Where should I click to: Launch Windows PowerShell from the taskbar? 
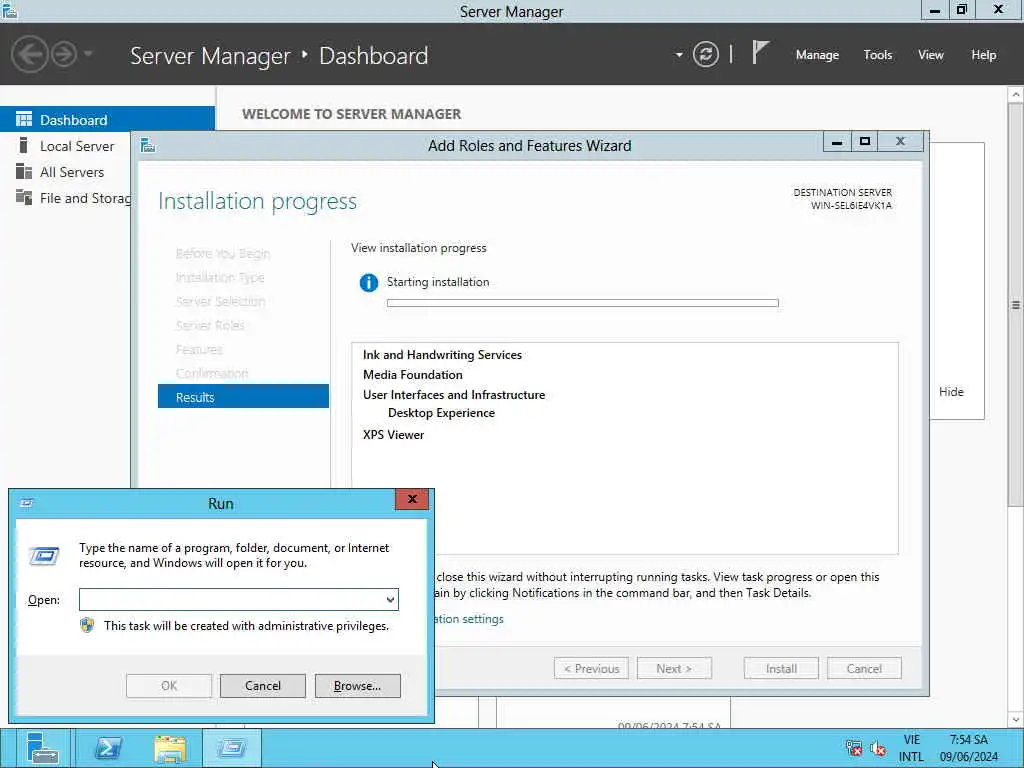(x=108, y=748)
